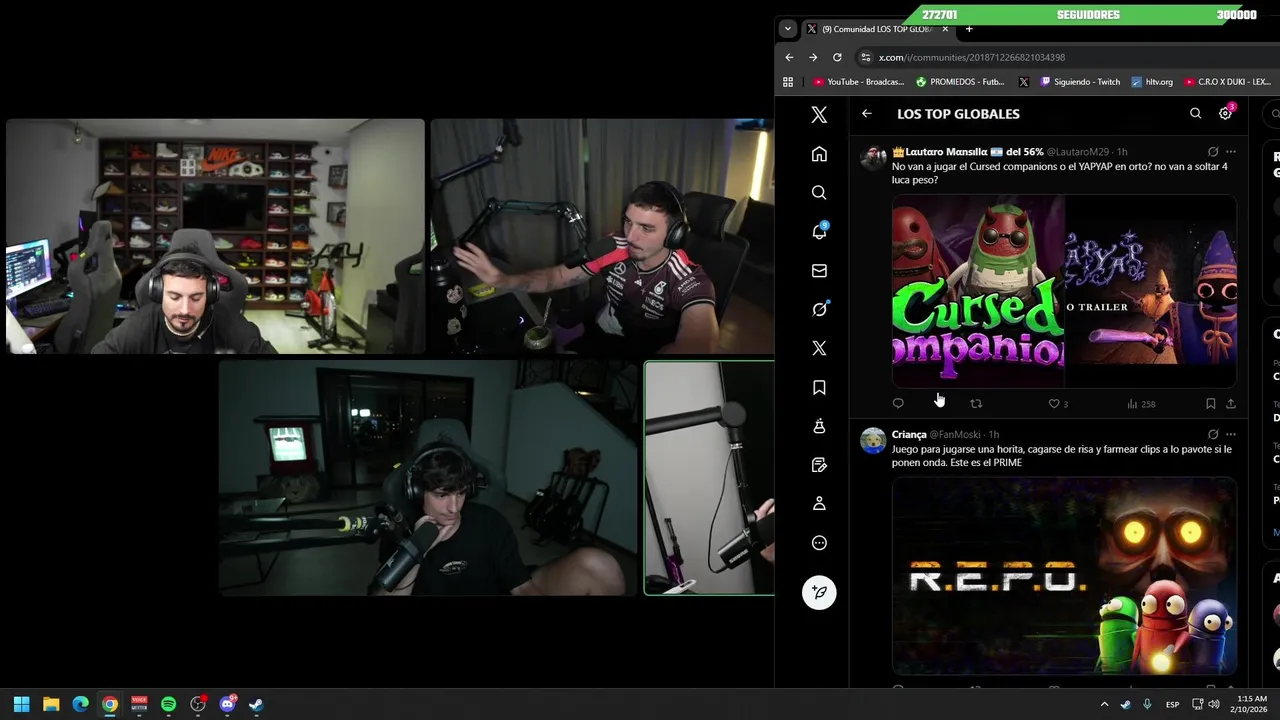The width and height of the screenshot is (1280, 720).
Task: Click the x.com address bar URL
Action: 972,57
